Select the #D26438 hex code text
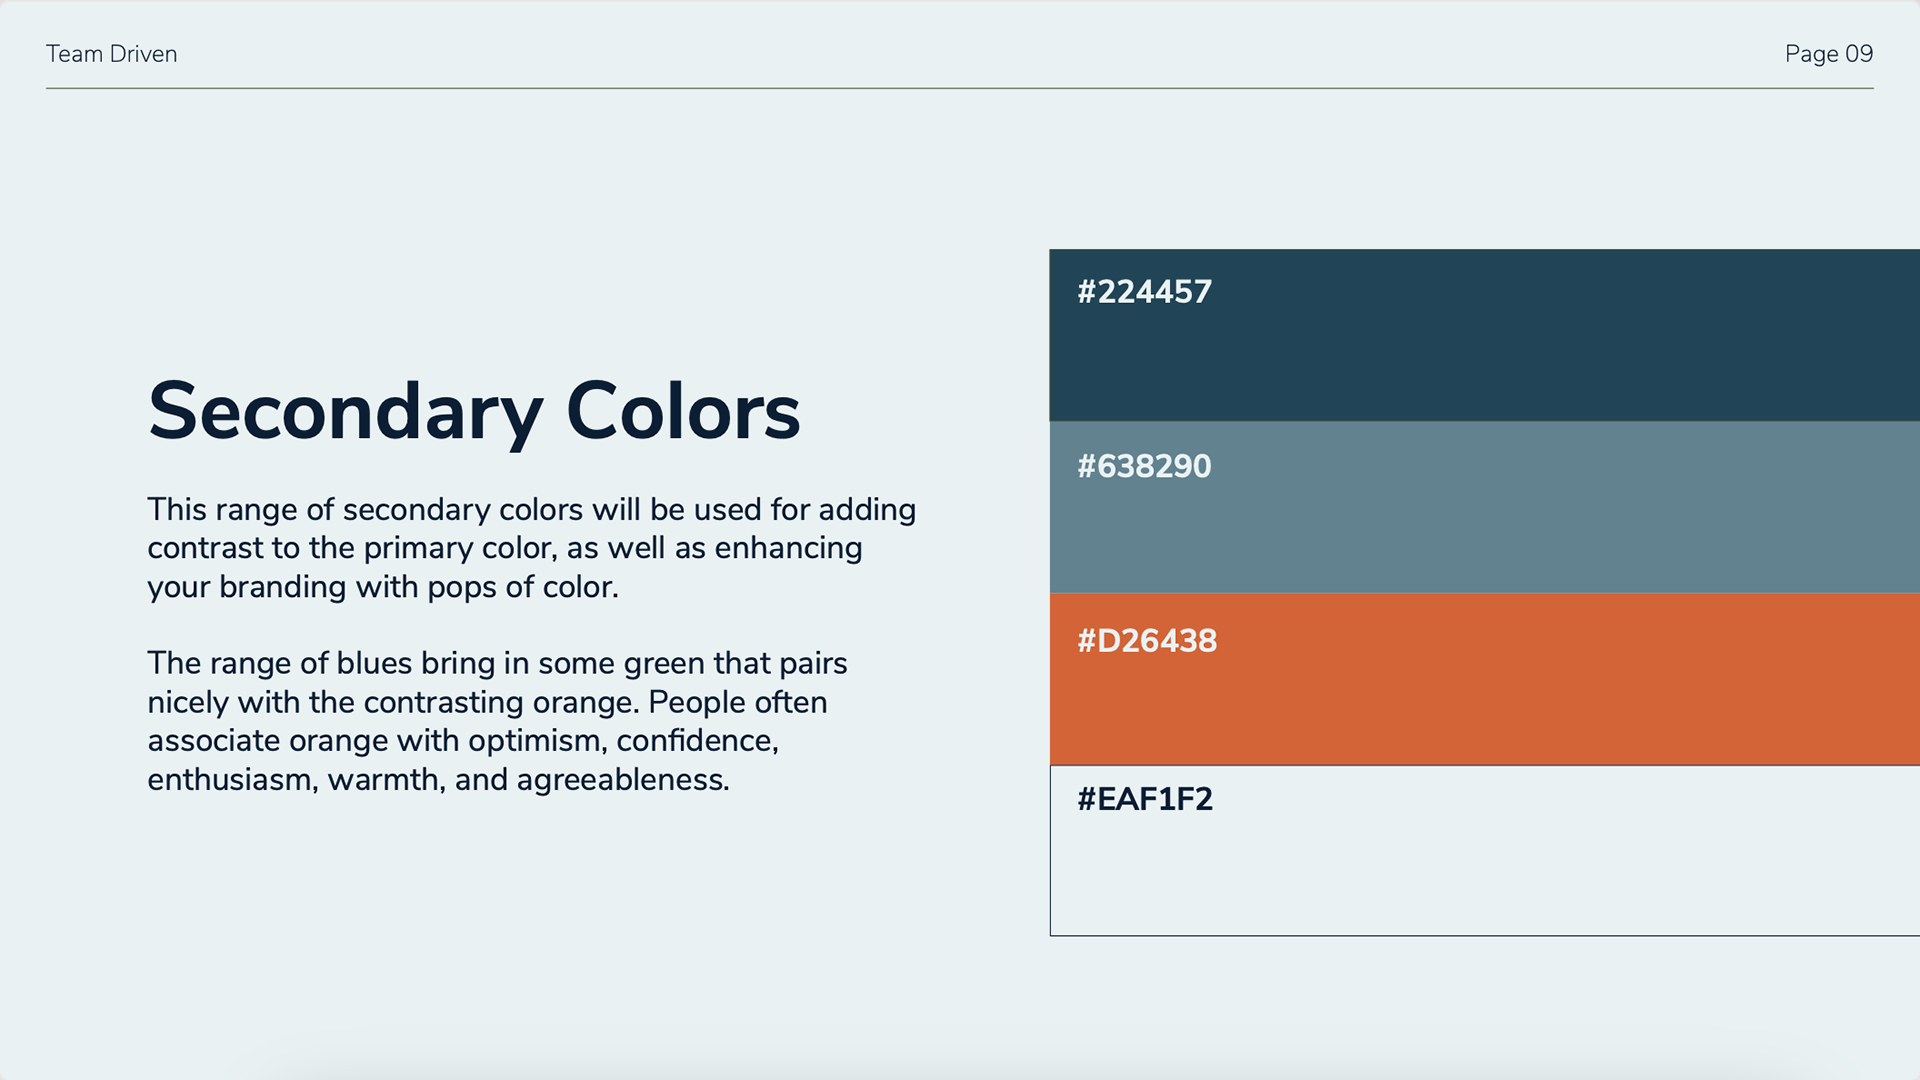The height and width of the screenshot is (1080, 1920). click(x=1147, y=641)
